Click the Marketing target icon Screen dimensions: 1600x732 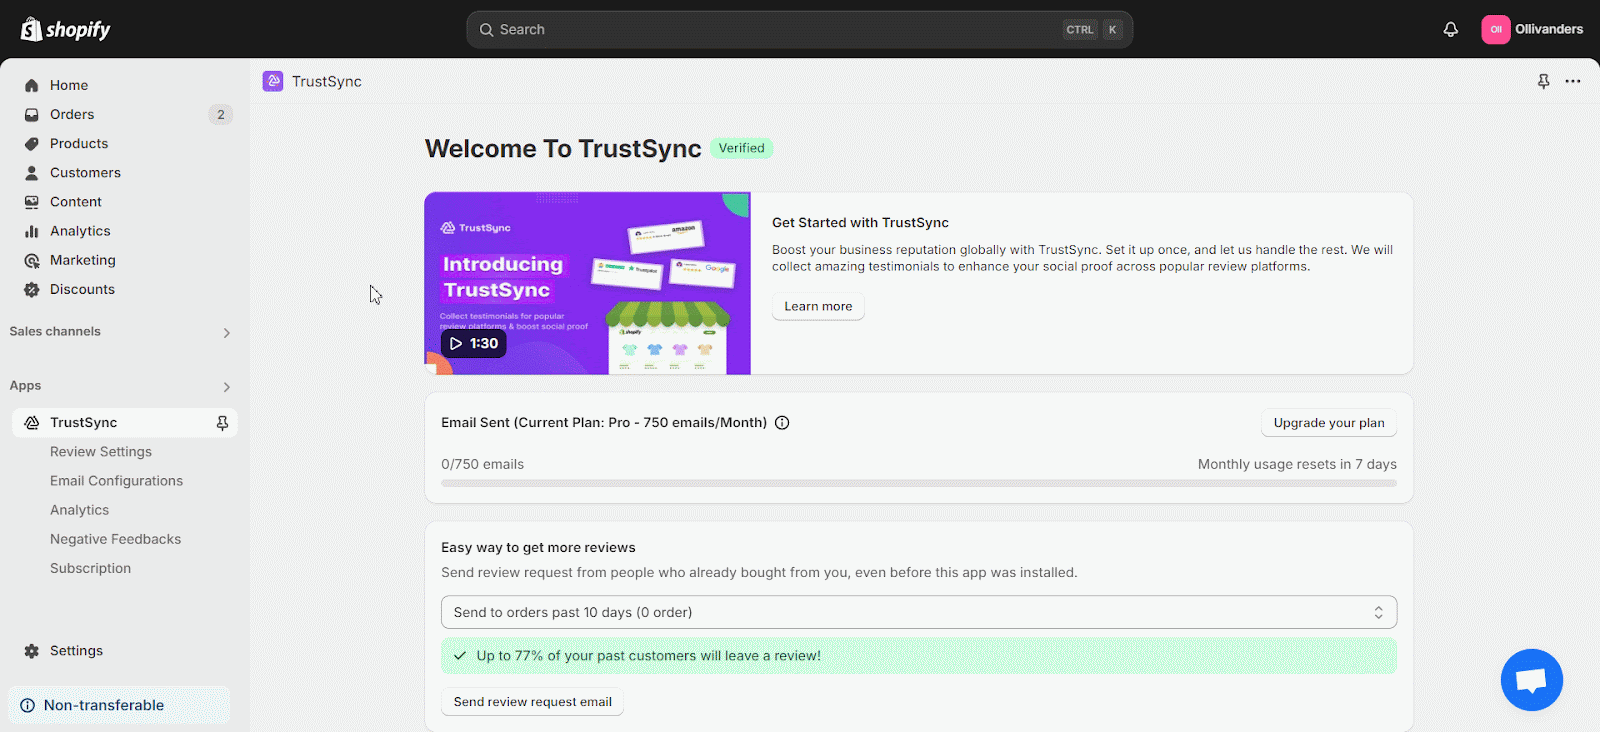point(32,260)
